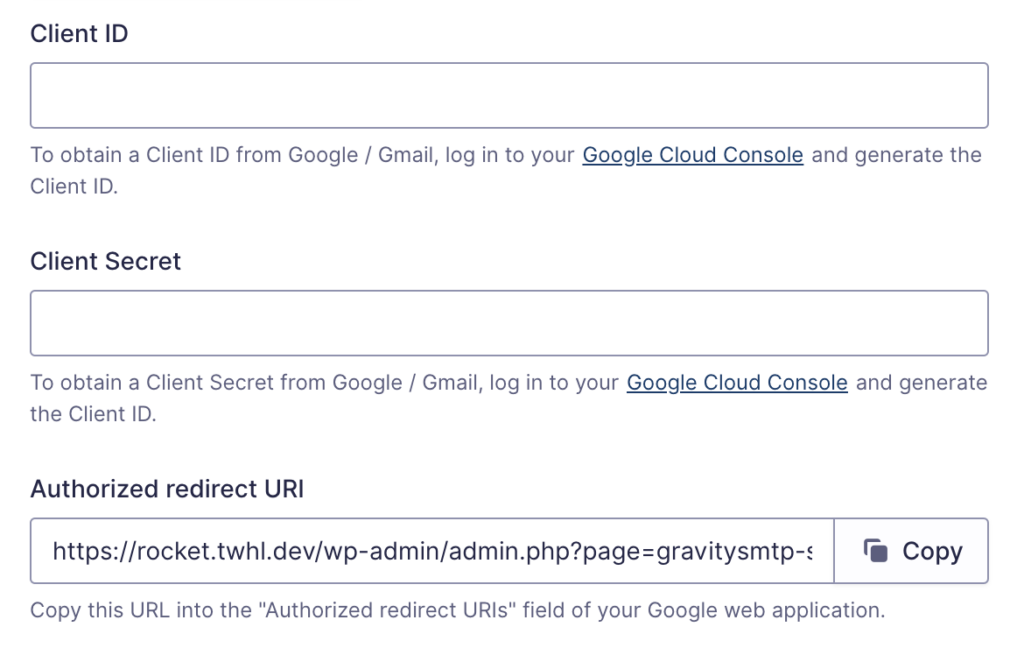Viewport: 1024px width, 655px height.
Task: Click inside the Client Secret text box
Action: tap(512, 322)
